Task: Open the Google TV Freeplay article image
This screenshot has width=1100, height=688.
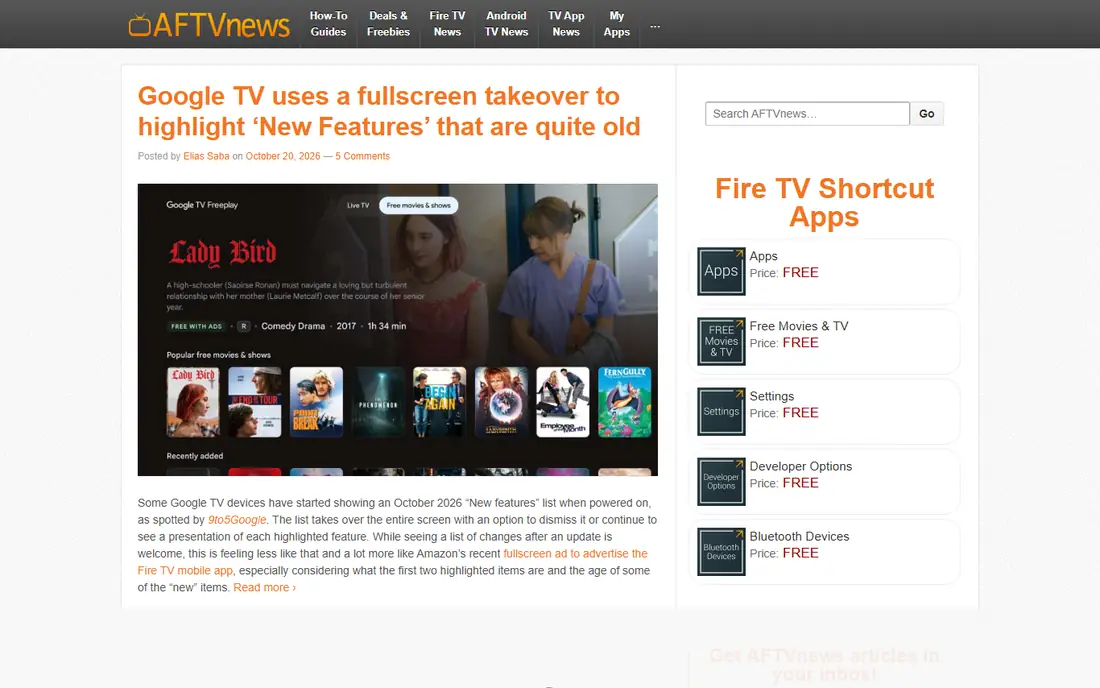Action: (x=398, y=330)
